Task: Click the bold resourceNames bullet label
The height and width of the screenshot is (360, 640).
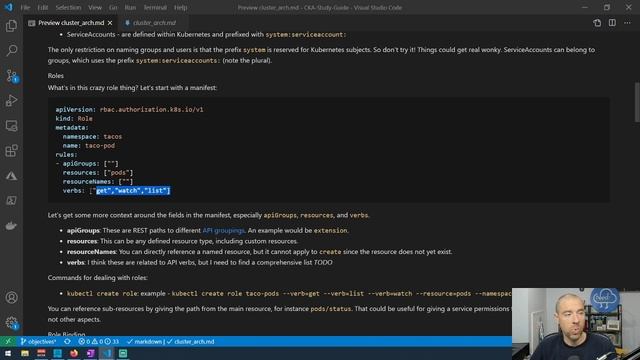Action: (91, 252)
